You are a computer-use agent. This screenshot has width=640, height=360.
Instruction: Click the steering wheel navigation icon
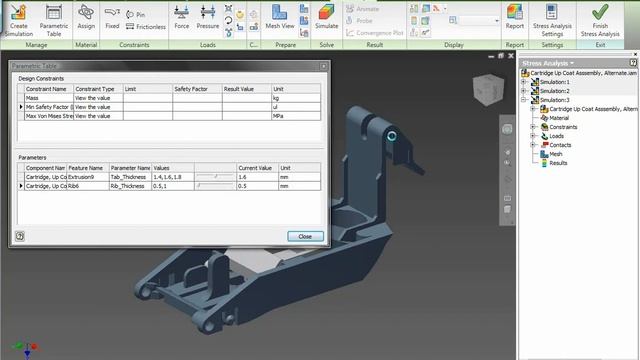coord(507,129)
